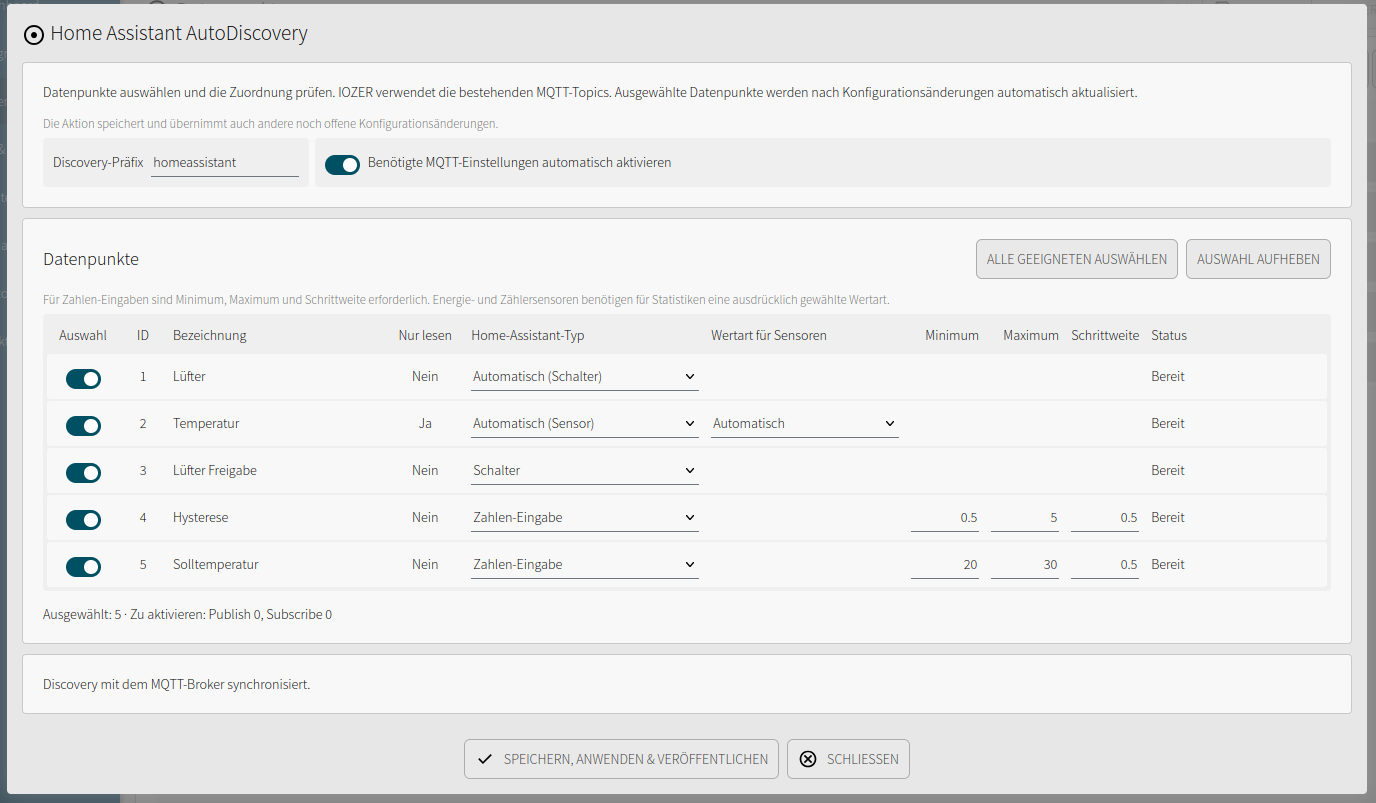The height and width of the screenshot is (803, 1376).
Task: Click the circled X icon on Schliessen
Action: coord(808,759)
